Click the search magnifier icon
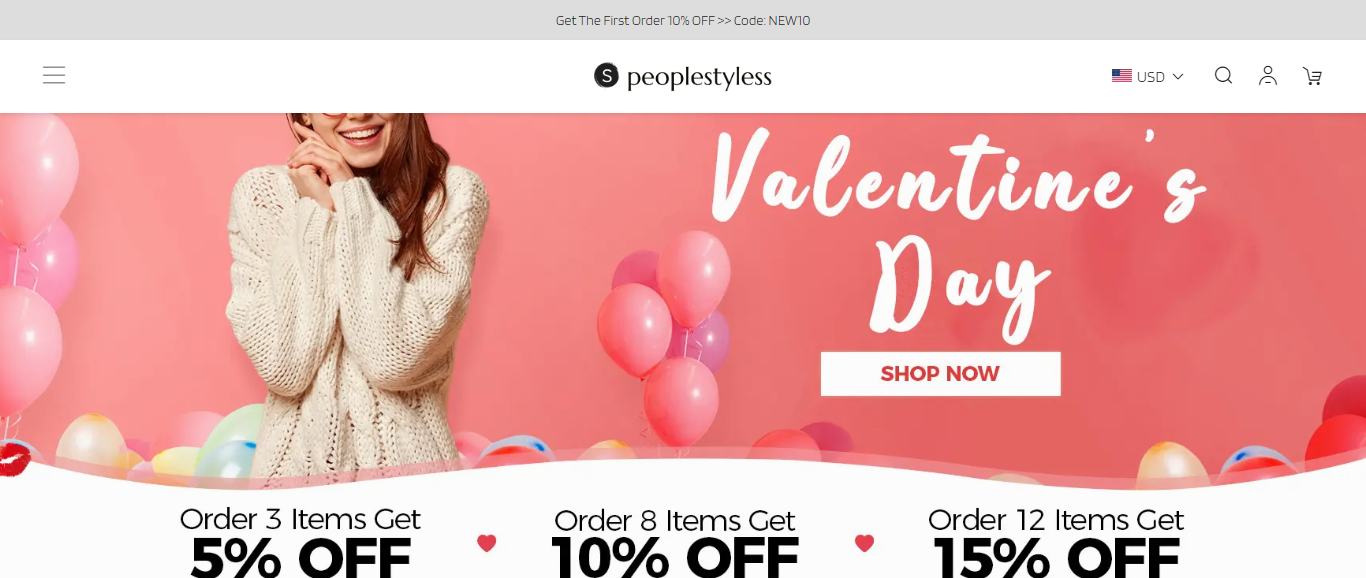Viewport: 1366px width, 578px height. 1223,76
